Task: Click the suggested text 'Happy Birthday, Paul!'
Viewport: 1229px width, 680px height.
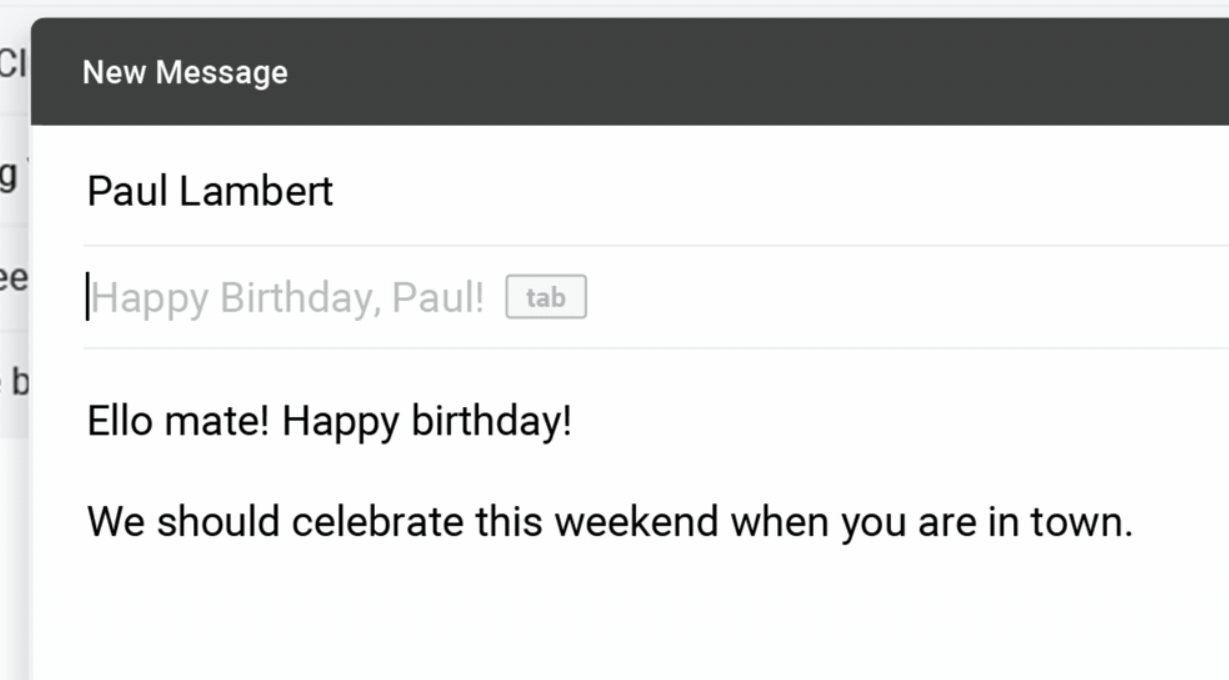Action: coord(287,296)
